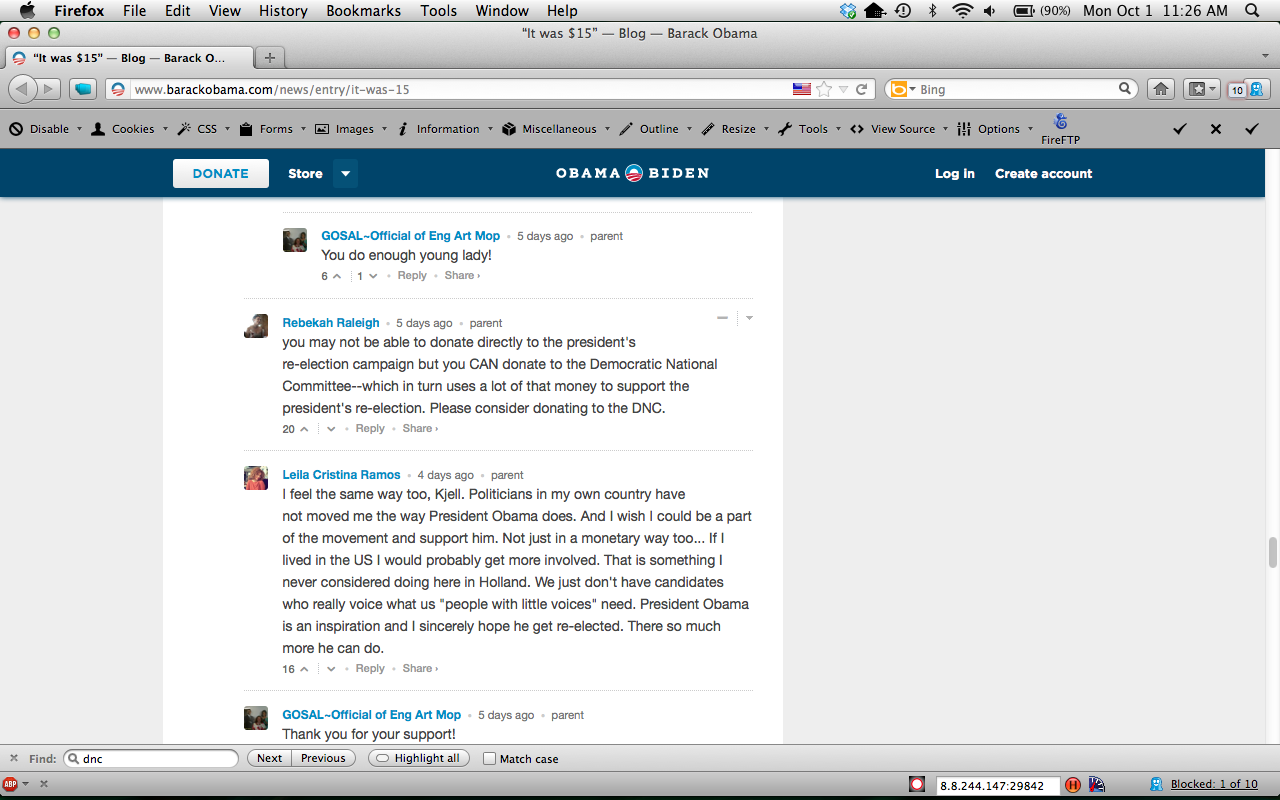Click Next in the find bar

click(269, 758)
